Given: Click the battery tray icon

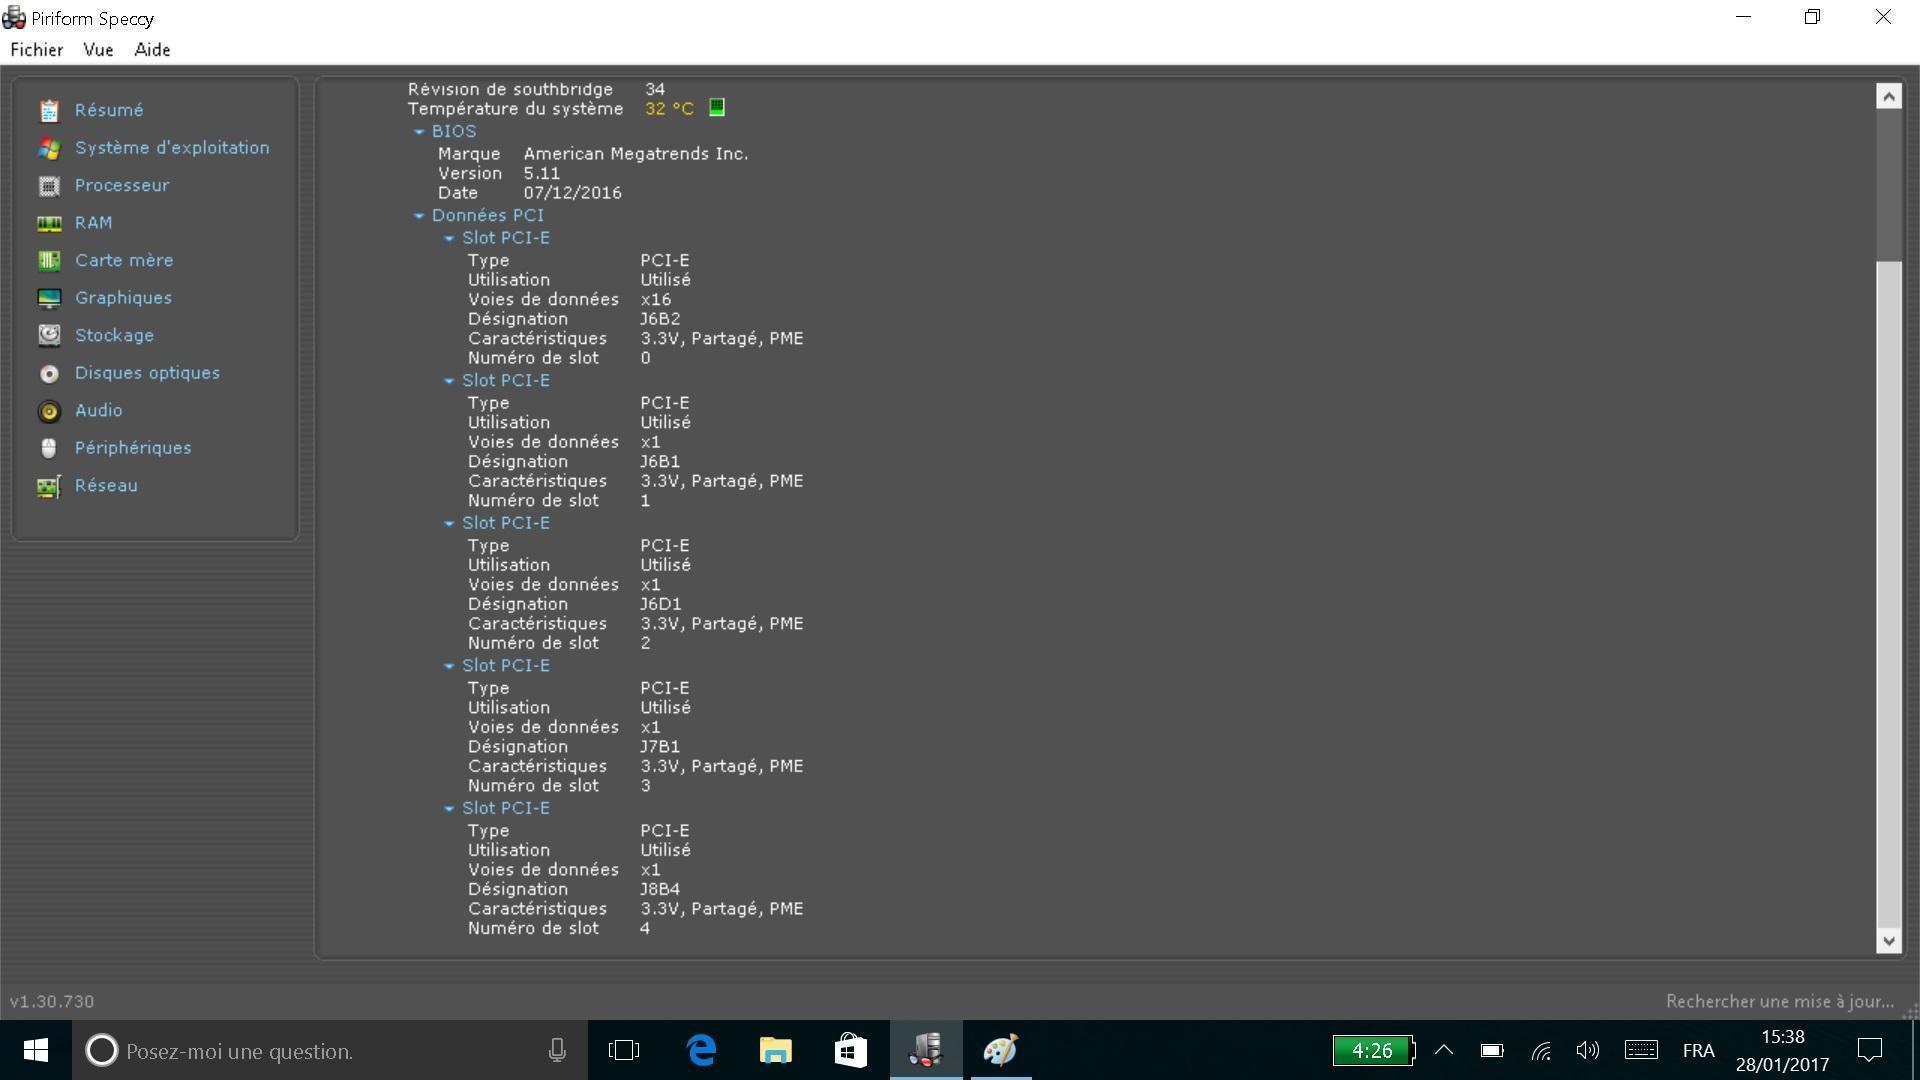Looking at the screenshot, I should (x=1492, y=1050).
